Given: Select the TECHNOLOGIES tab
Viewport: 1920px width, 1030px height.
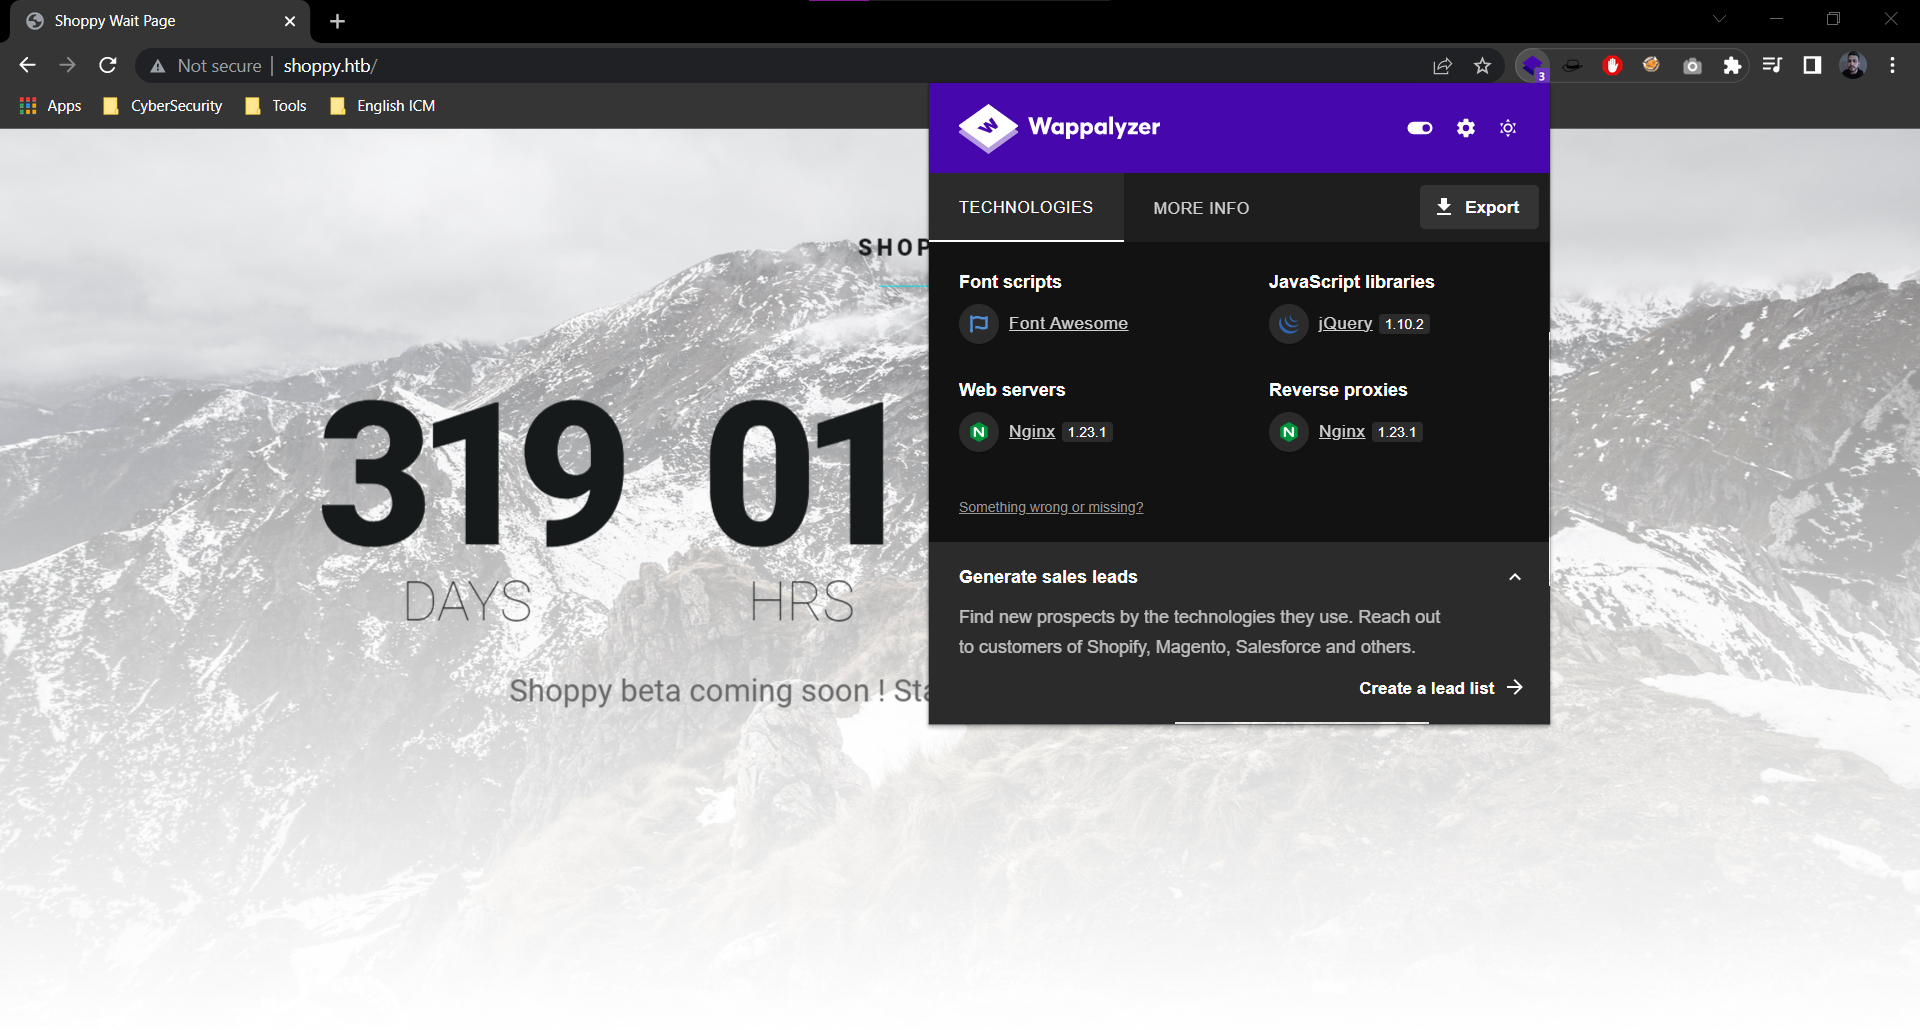Looking at the screenshot, I should (1026, 207).
